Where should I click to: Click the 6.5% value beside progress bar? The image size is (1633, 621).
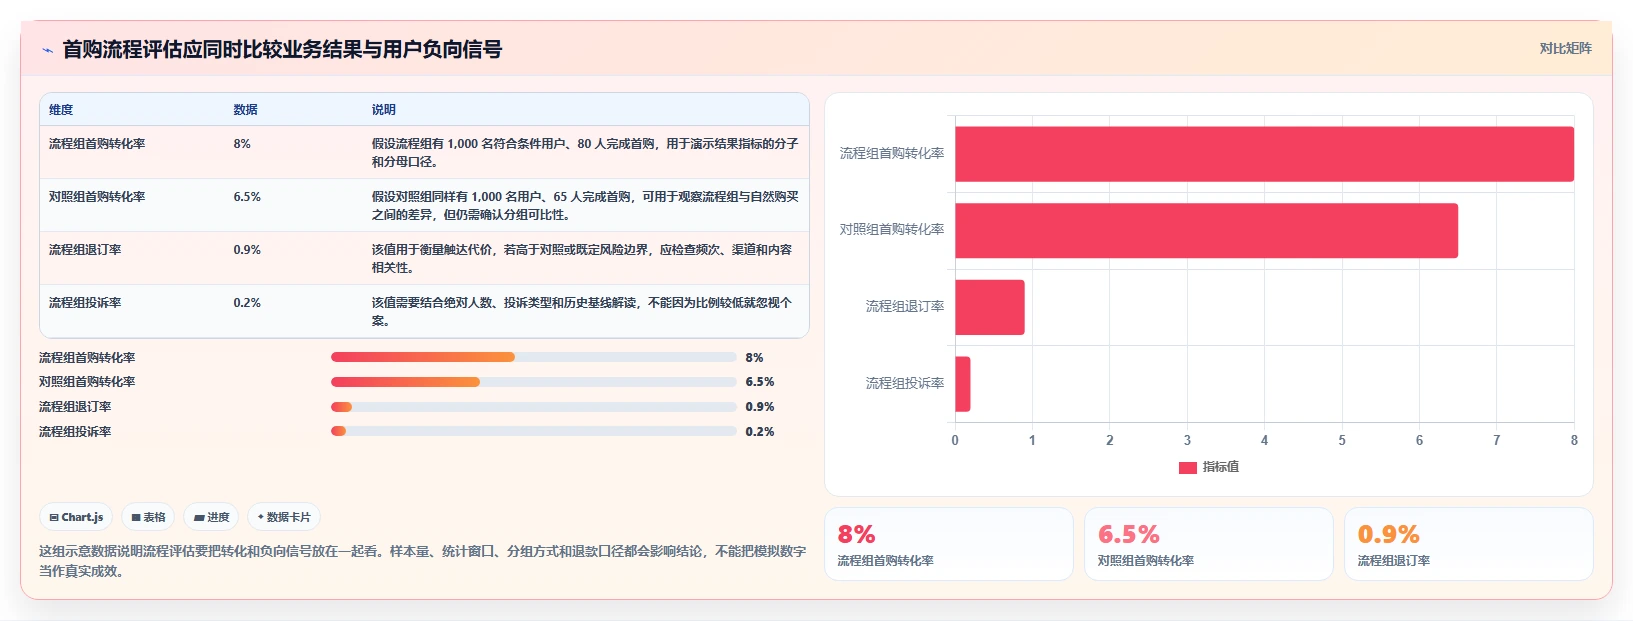tap(760, 382)
